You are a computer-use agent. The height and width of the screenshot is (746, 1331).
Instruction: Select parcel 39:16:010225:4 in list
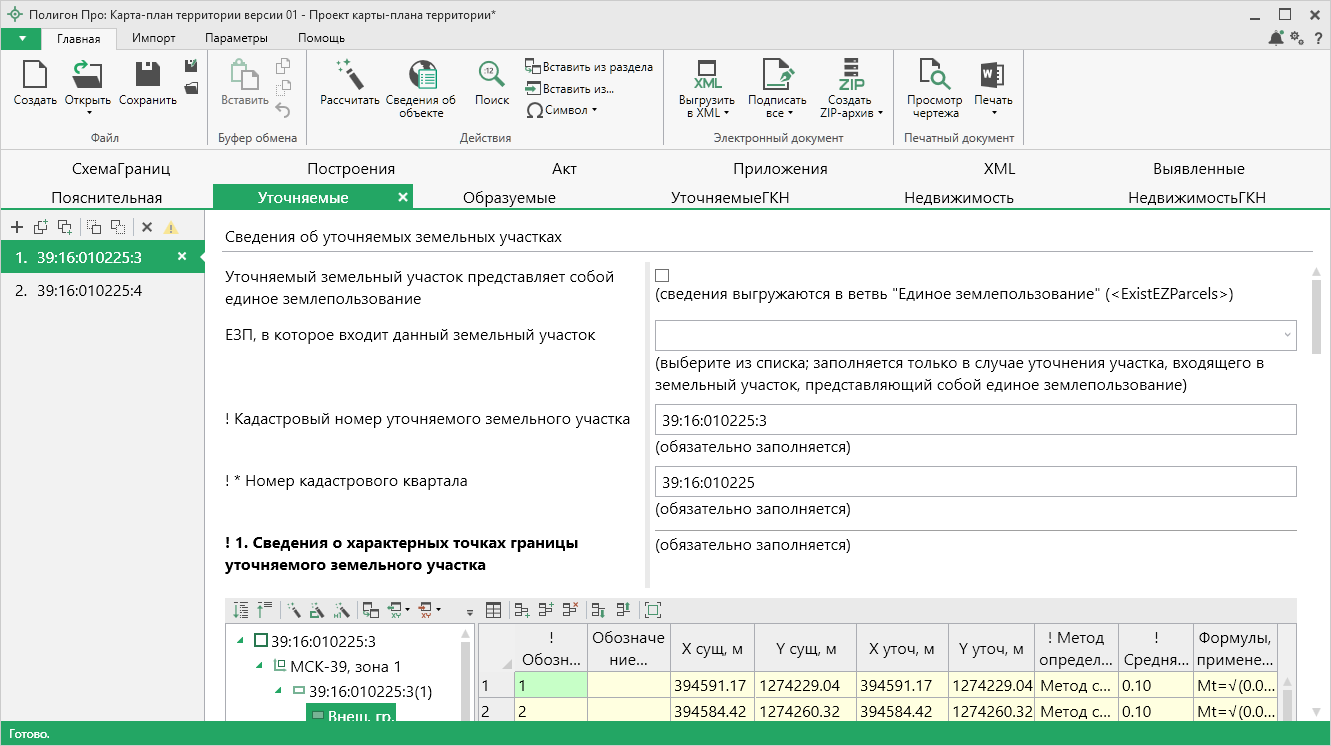click(x=89, y=291)
